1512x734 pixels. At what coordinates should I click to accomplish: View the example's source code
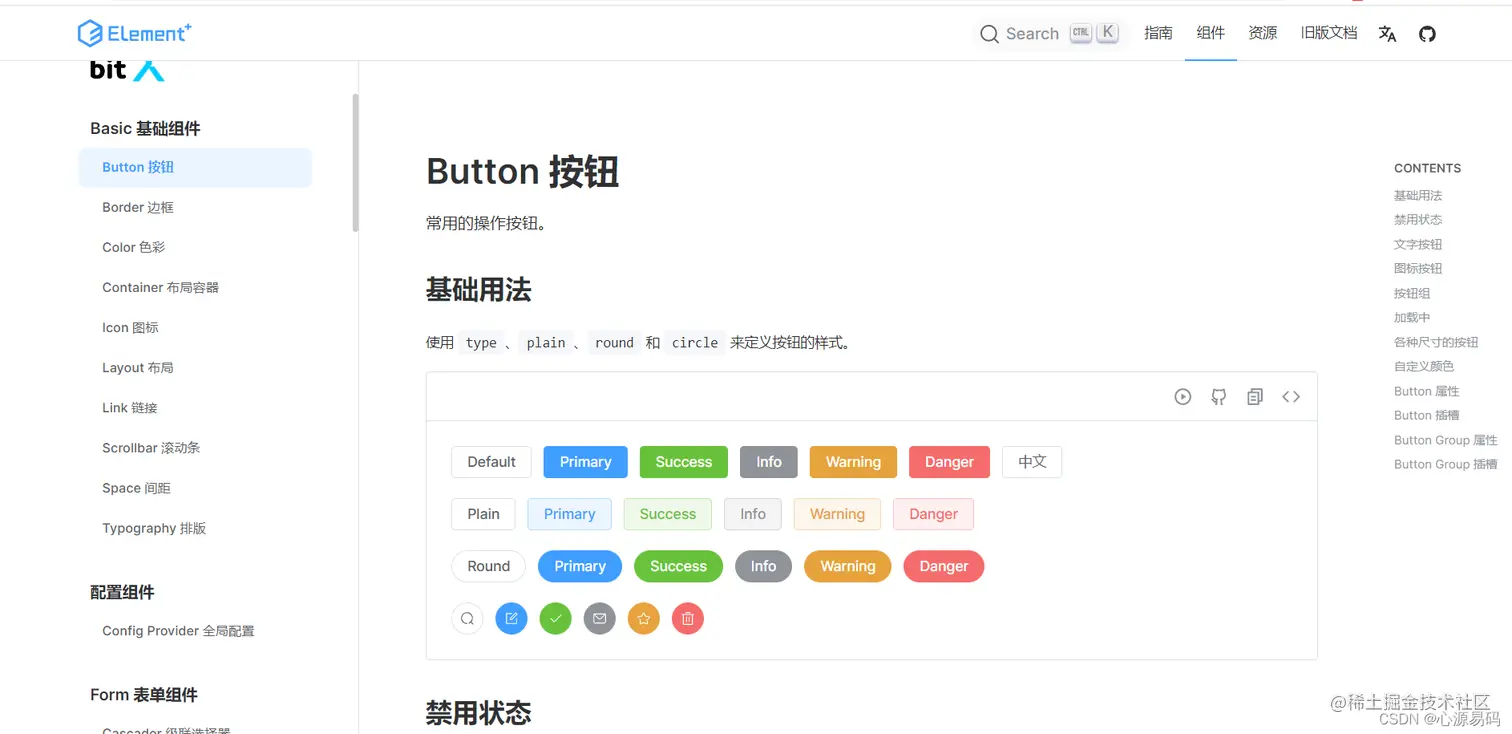tap(1291, 396)
